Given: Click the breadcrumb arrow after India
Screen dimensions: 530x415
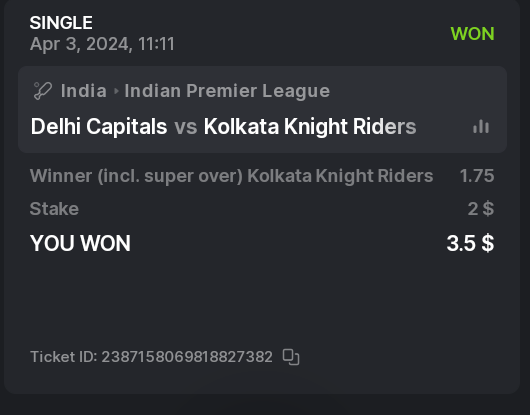Looking at the screenshot, I should pos(116,91).
